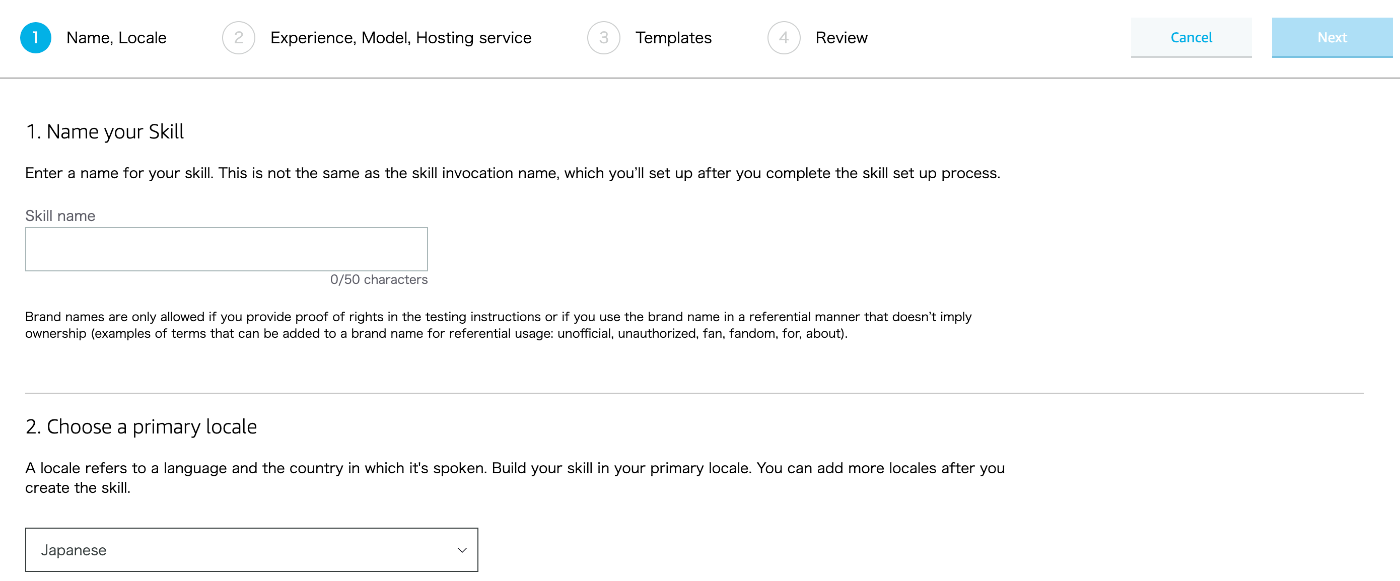The image size is (1400, 581).
Task: Click the Skill name field label
Action: tap(60, 216)
